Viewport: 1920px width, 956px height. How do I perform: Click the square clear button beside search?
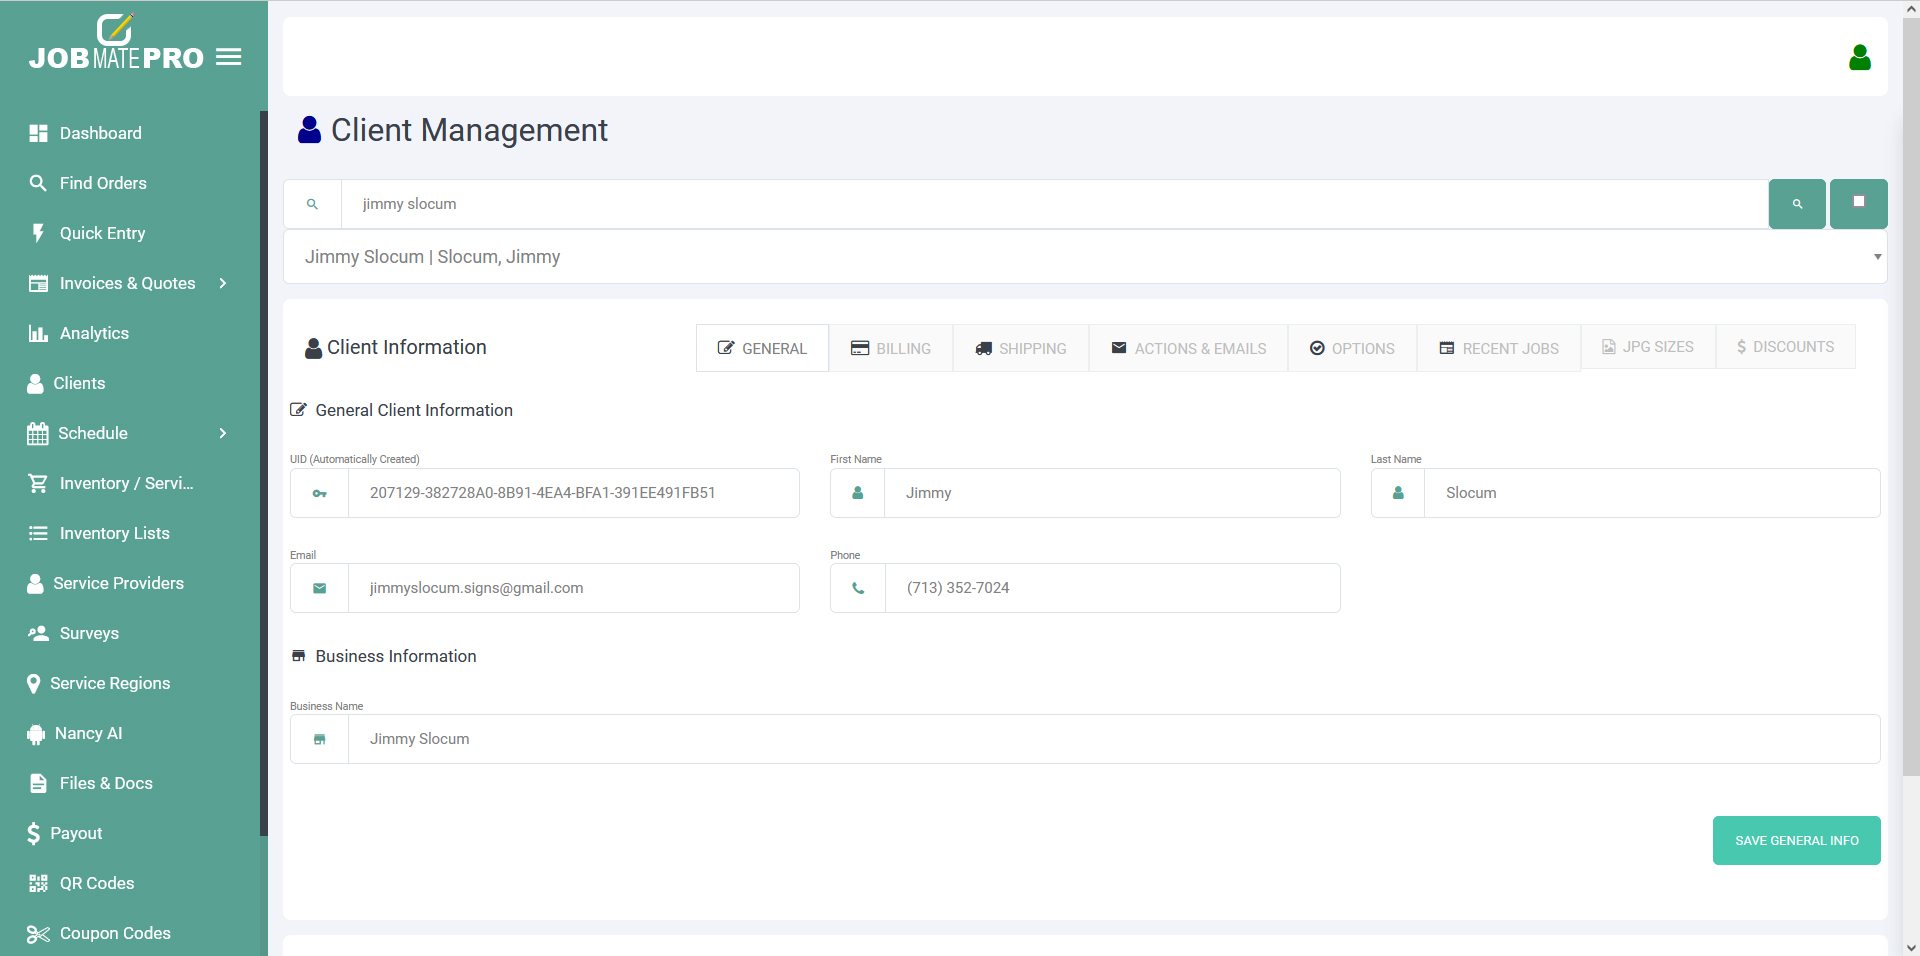1858,203
